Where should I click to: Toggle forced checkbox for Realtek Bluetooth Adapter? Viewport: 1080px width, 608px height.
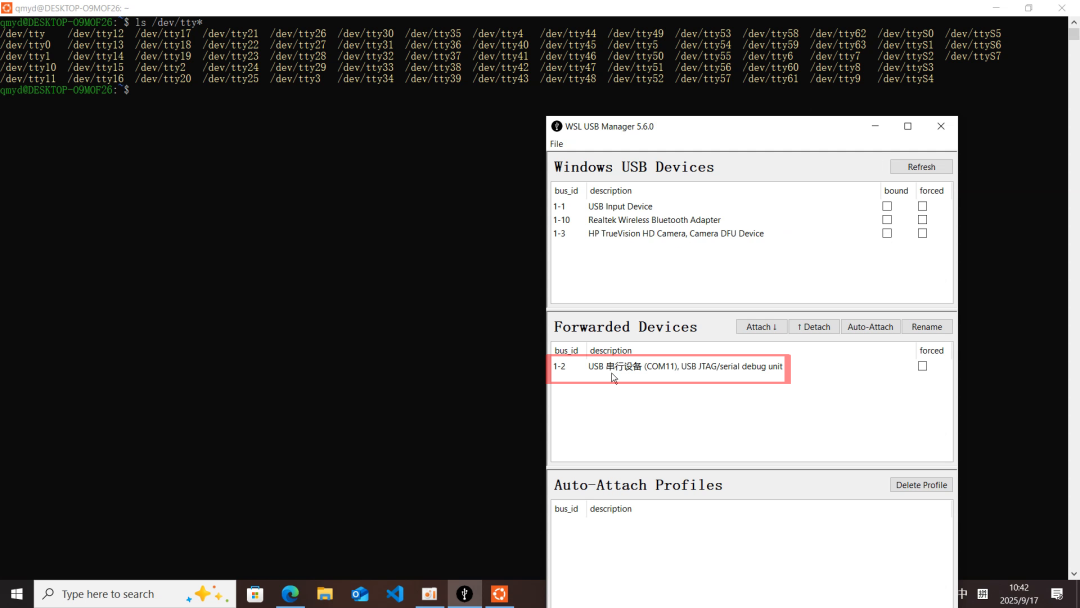pos(922,220)
